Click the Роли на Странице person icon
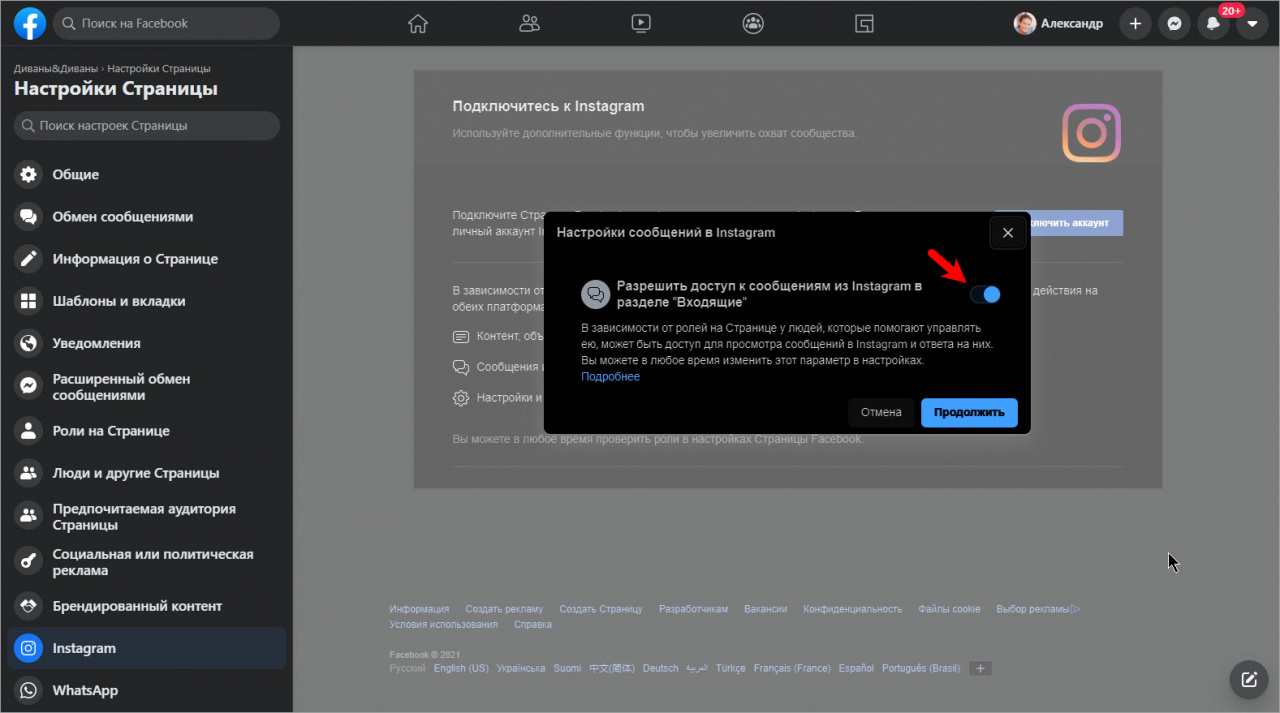The width and height of the screenshot is (1280, 713). click(x=29, y=431)
